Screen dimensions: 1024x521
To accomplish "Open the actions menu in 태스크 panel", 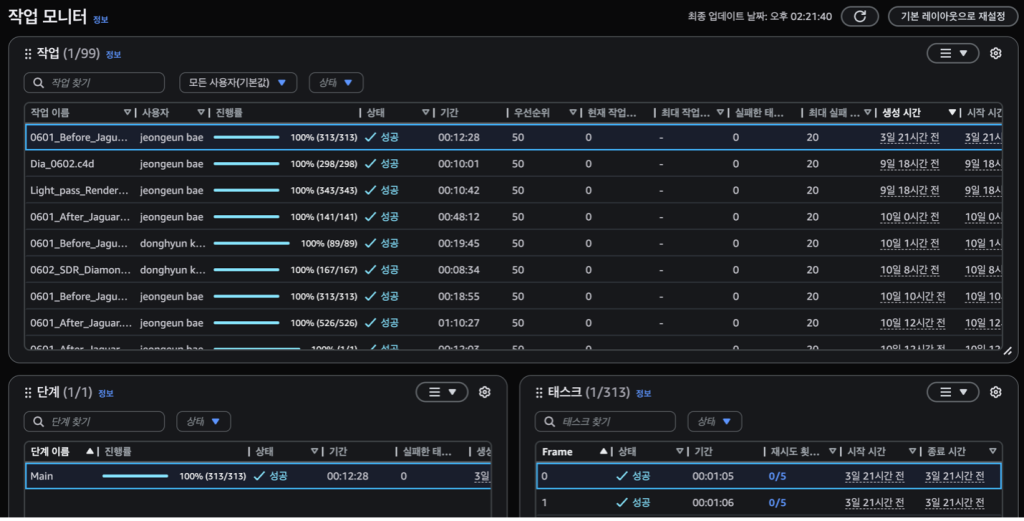I will point(951,392).
